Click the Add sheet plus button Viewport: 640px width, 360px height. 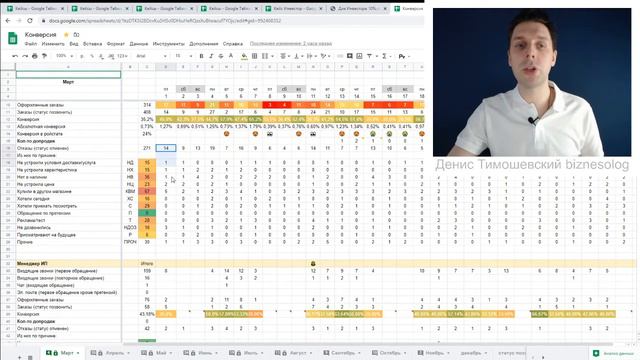(19, 357)
